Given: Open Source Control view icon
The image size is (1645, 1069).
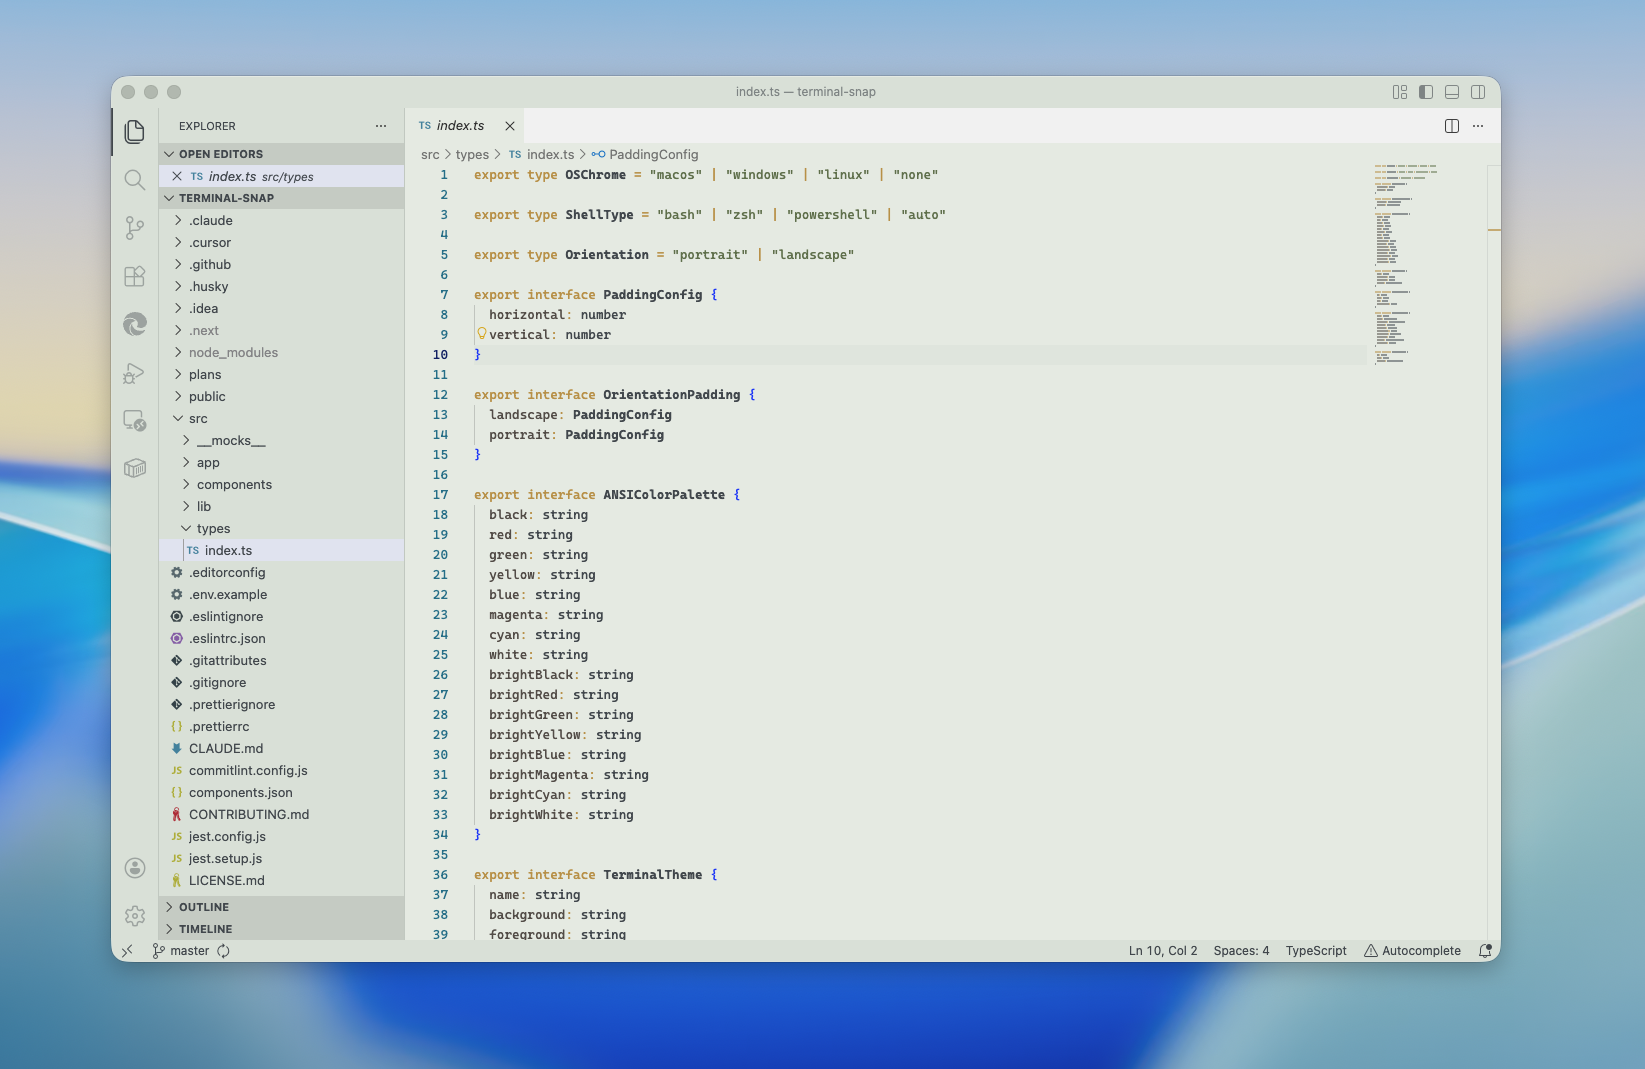Looking at the screenshot, I should pyautogui.click(x=135, y=228).
